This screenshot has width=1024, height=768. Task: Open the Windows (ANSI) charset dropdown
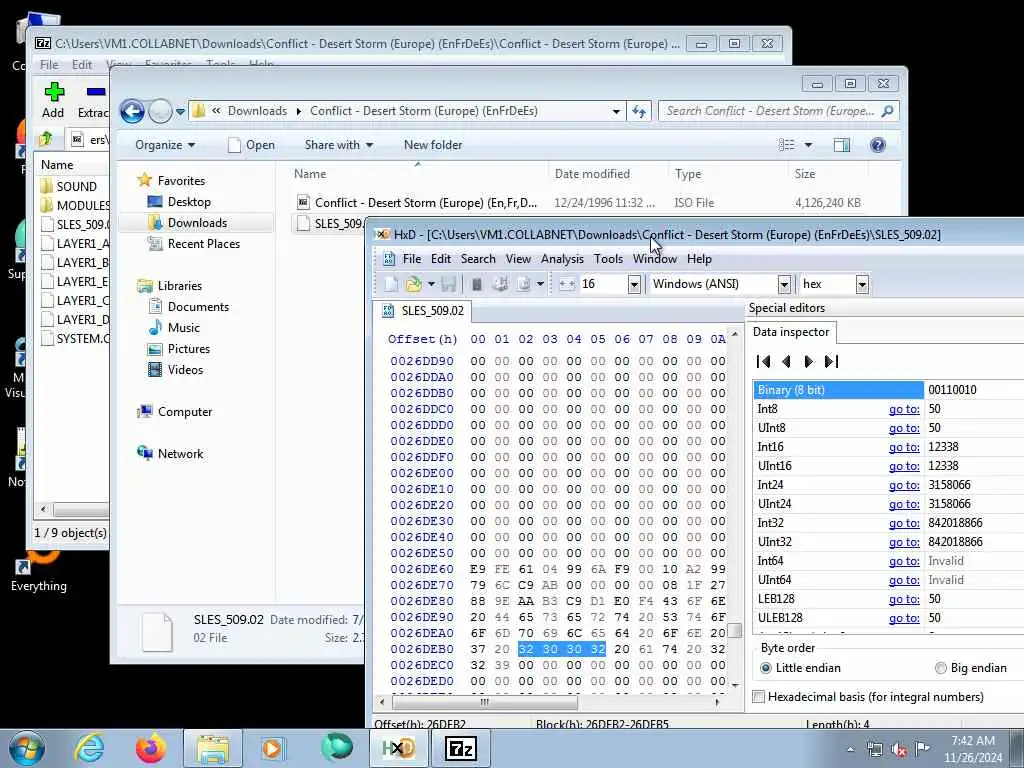coord(784,284)
